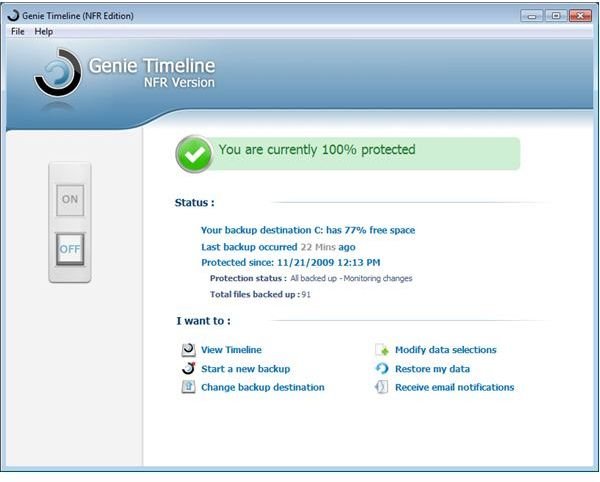Click the Receive email notifications icon
The width and height of the screenshot is (600, 482).
tap(382, 387)
